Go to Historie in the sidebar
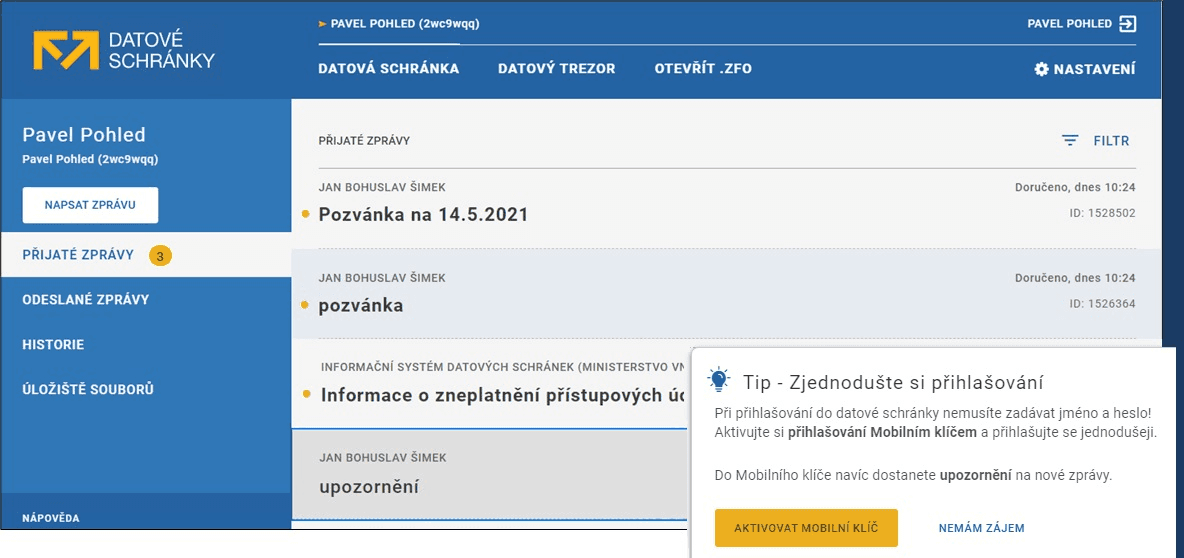Image resolution: width=1184 pixels, height=558 pixels. tap(53, 345)
